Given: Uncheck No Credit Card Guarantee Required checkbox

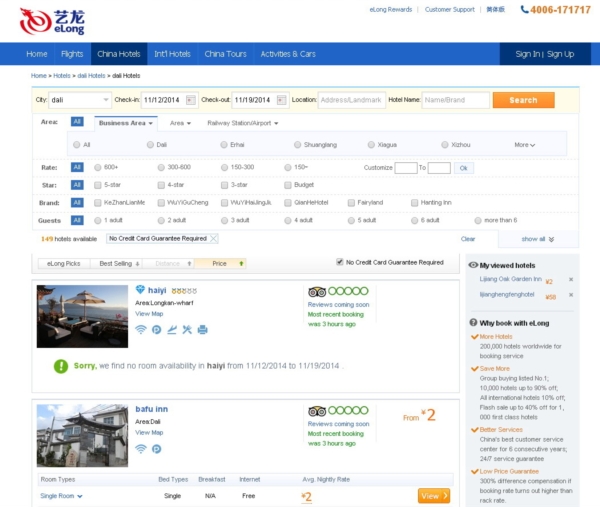Looking at the screenshot, I should pyautogui.click(x=339, y=262).
